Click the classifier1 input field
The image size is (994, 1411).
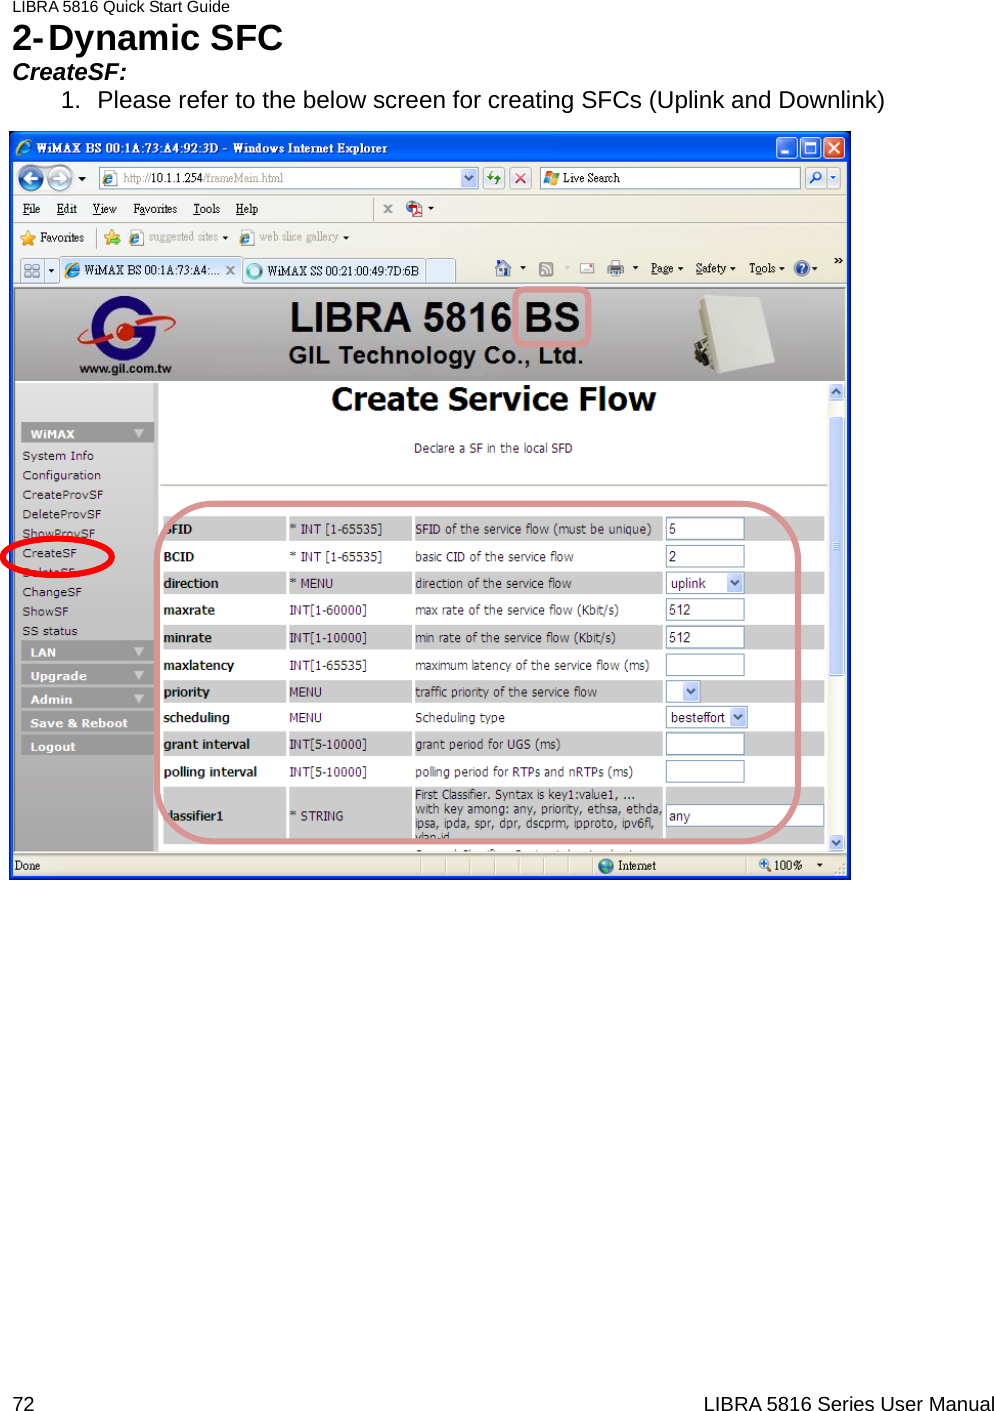pyautogui.click(x=745, y=816)
